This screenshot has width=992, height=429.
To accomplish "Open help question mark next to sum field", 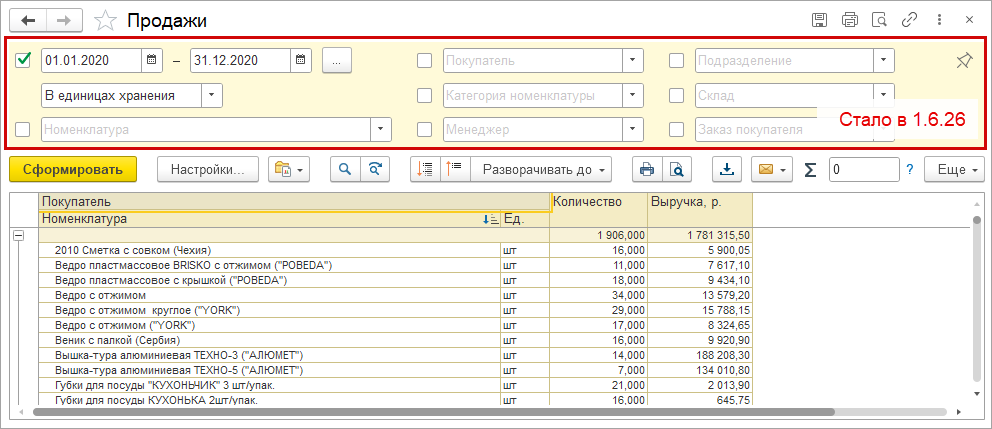I will click(x=910, y=170).
